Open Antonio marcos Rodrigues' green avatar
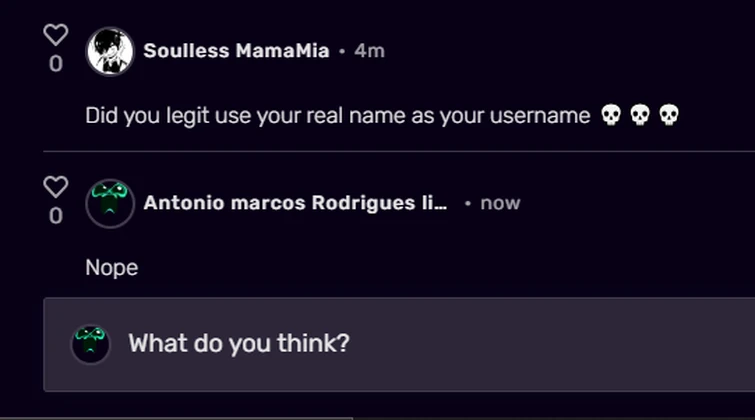The height and width of the screenshot is (420, 755). pos(110,204)
